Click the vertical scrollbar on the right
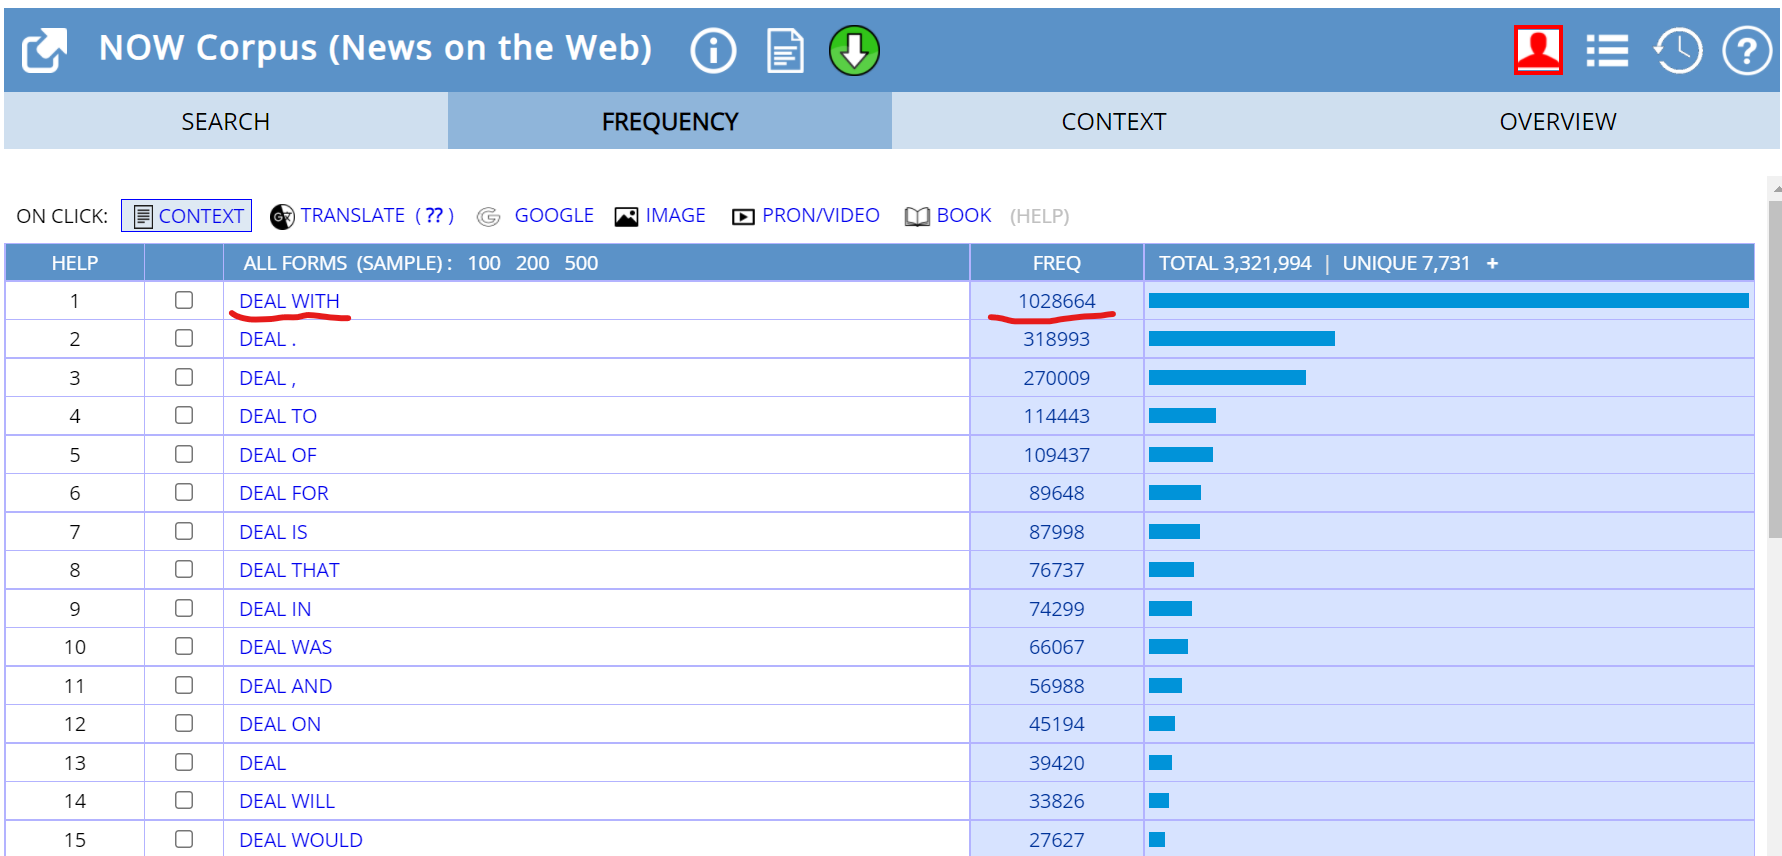This screenshot has height=856, width=1782. click(x=1775, y=370)
